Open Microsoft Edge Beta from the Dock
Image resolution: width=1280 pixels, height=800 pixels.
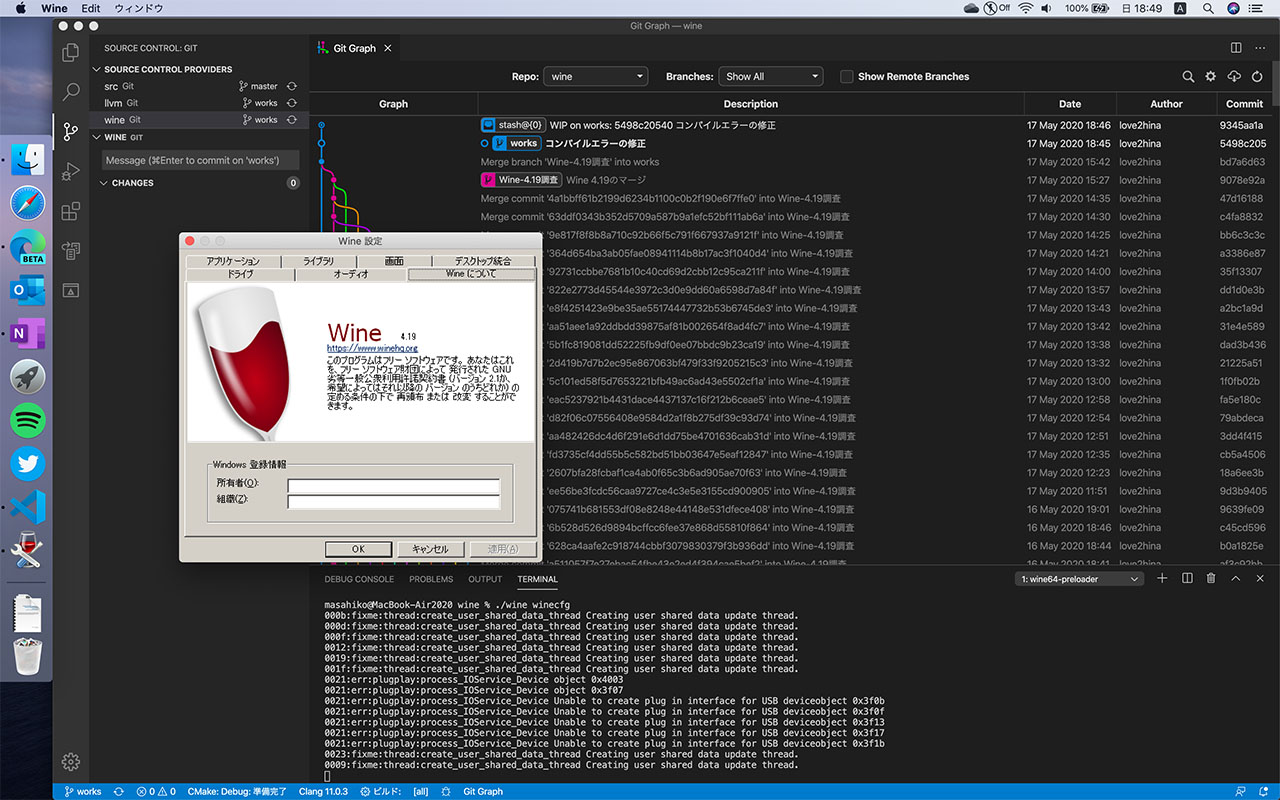(x=28, y=246)
